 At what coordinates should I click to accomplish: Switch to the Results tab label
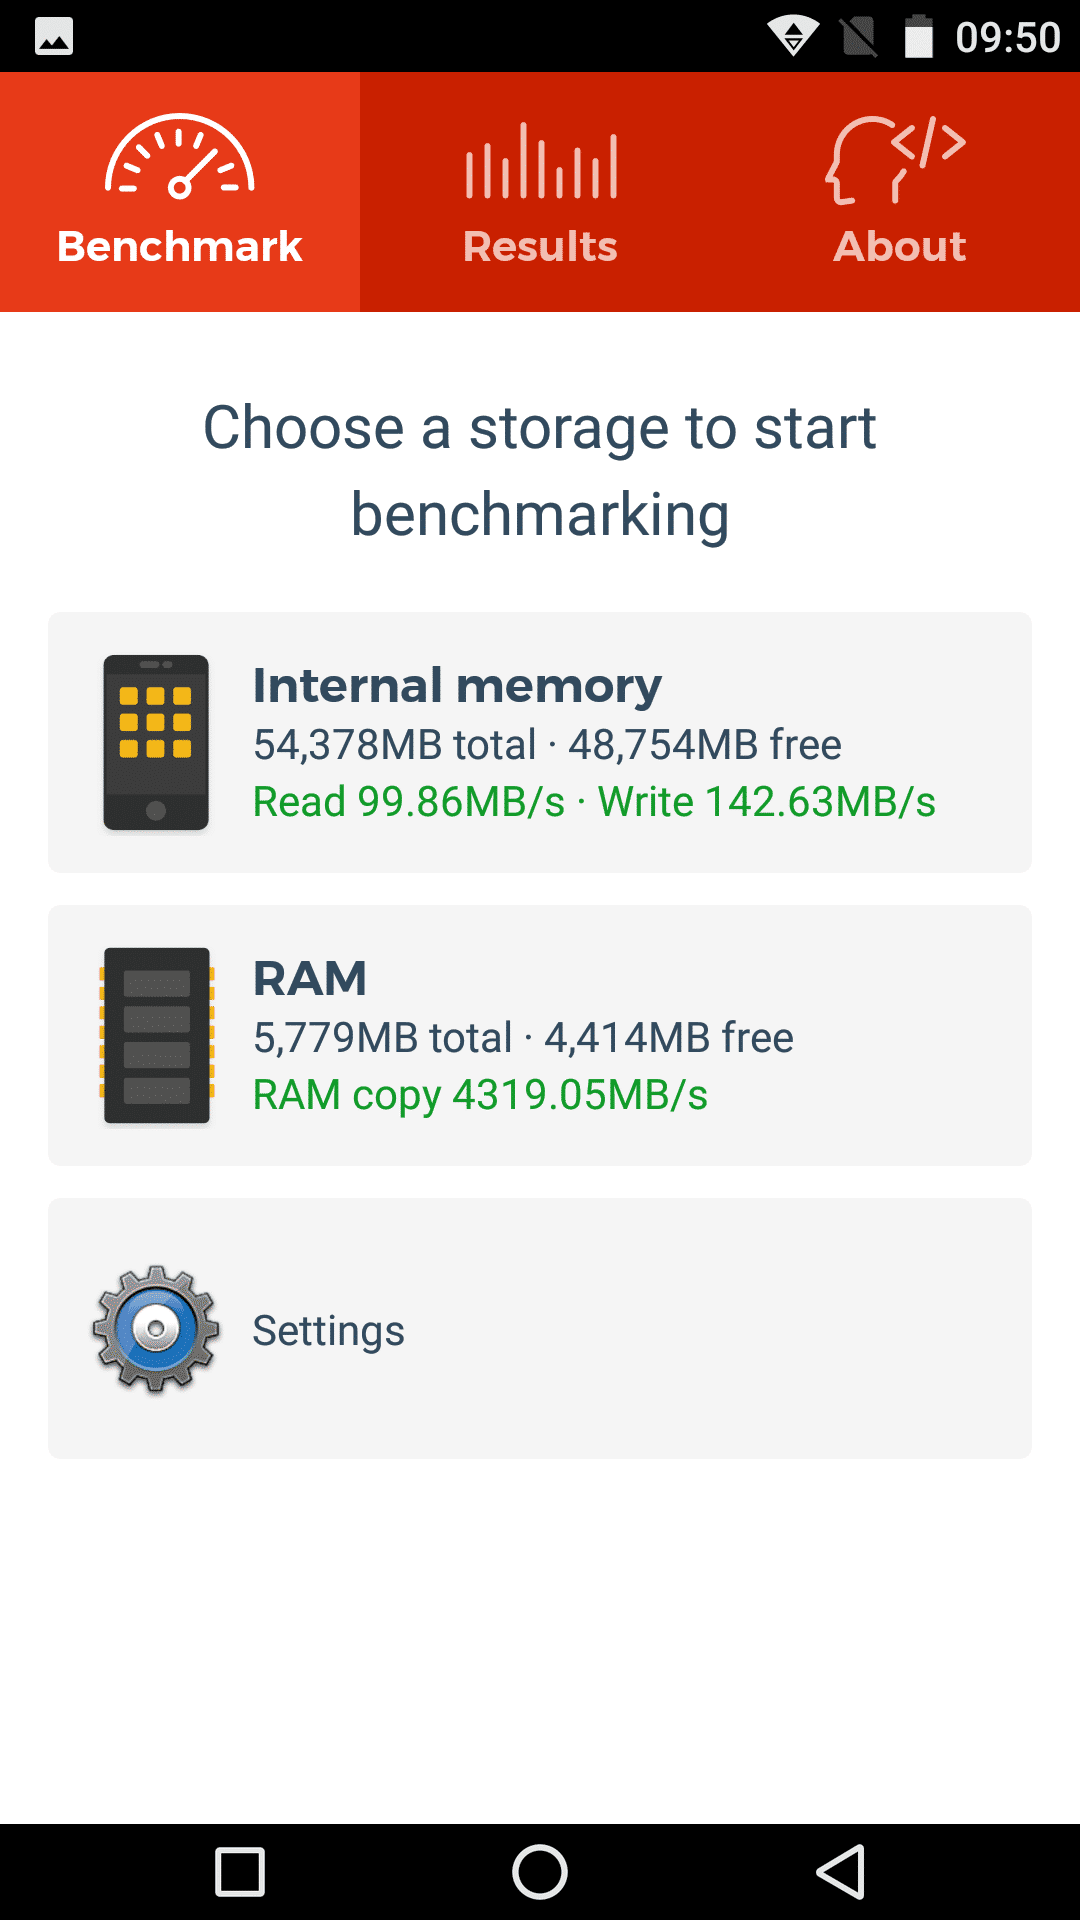[x=540, y=246]
